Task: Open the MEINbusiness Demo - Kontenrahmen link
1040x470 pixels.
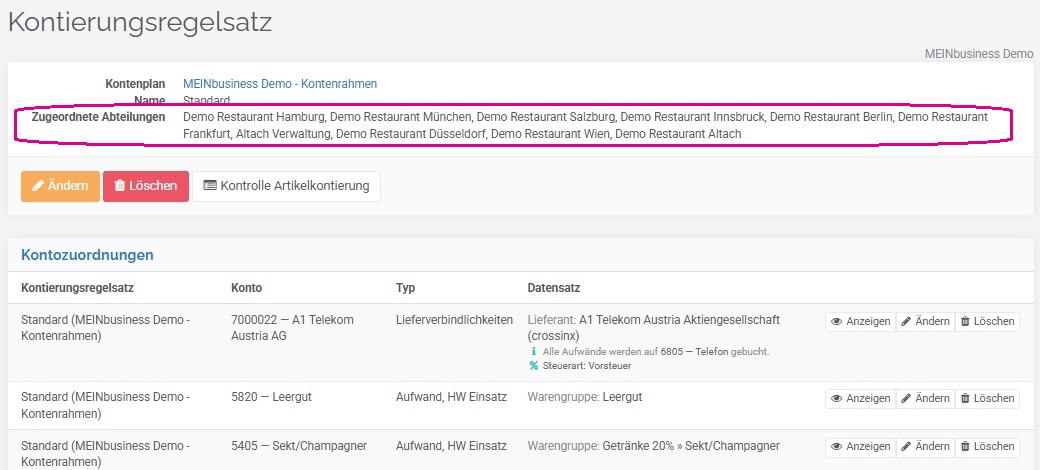Action: 280,84
